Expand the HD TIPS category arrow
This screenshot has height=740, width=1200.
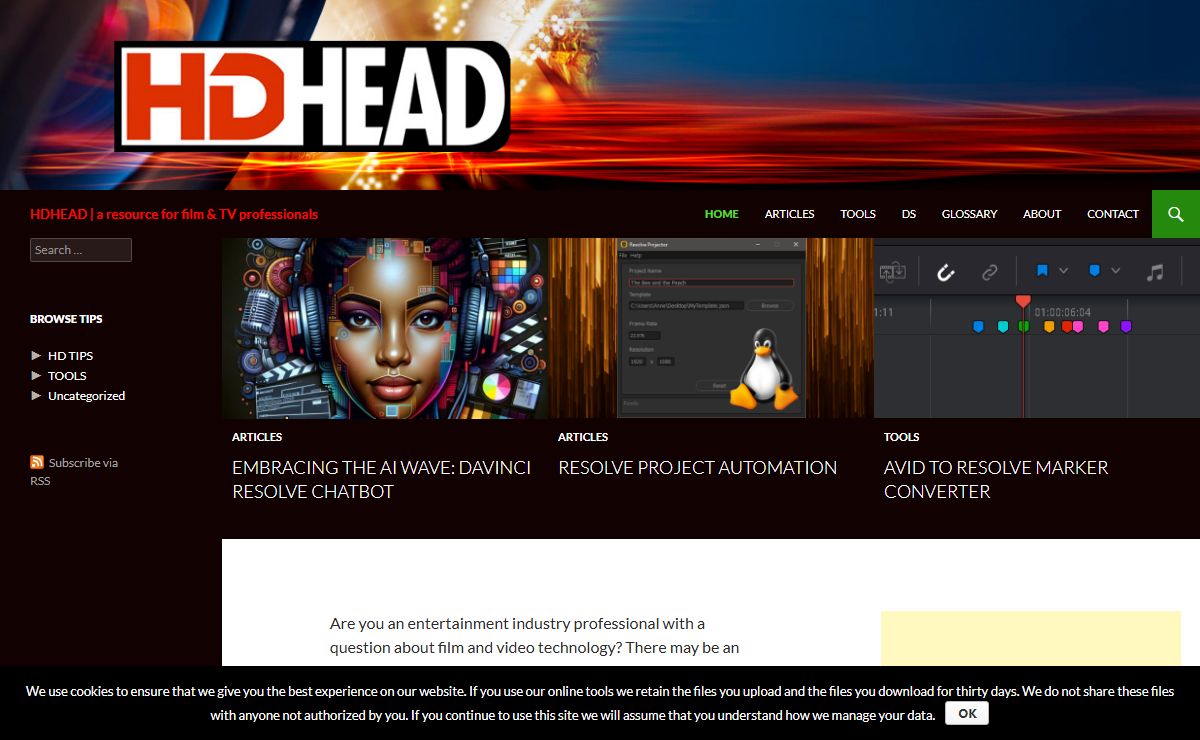[x=36, y=355]
